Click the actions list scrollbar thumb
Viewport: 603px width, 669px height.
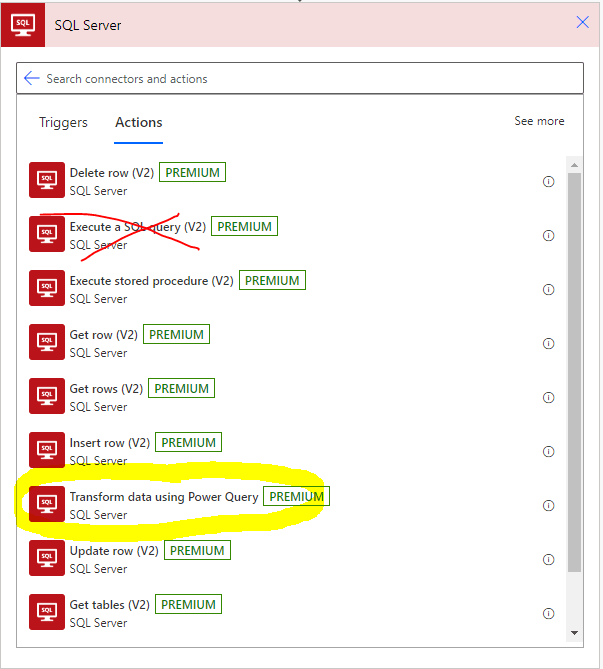[x=574, y=372]
